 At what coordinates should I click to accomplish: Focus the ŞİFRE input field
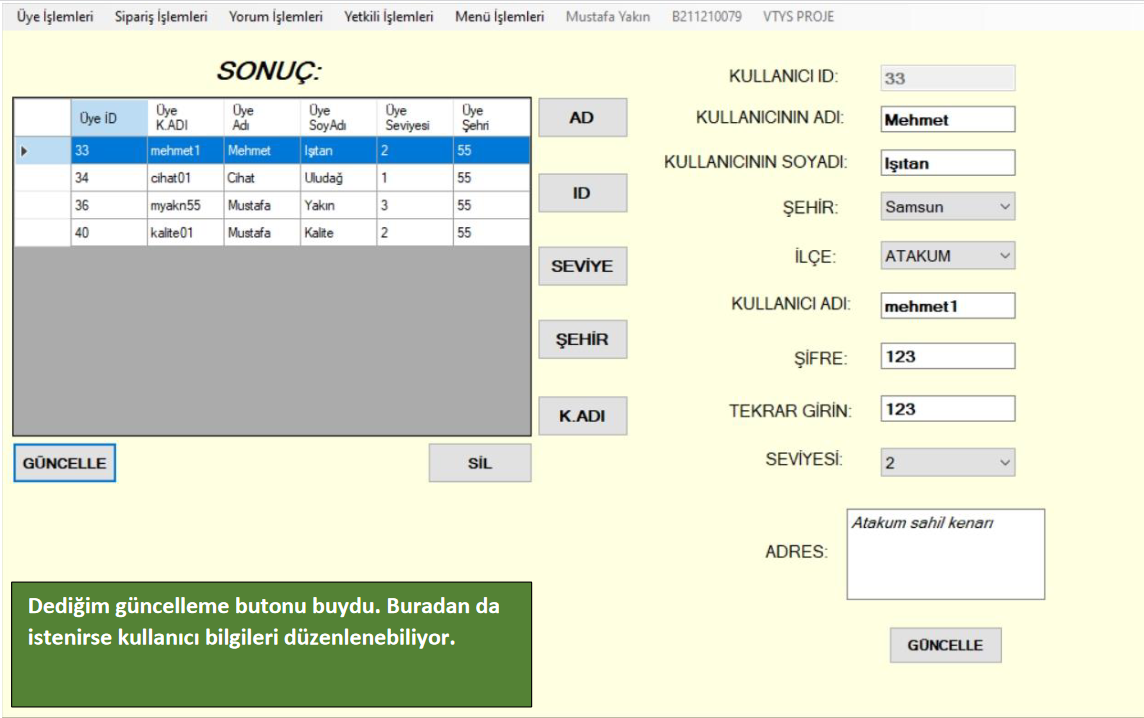947,356
